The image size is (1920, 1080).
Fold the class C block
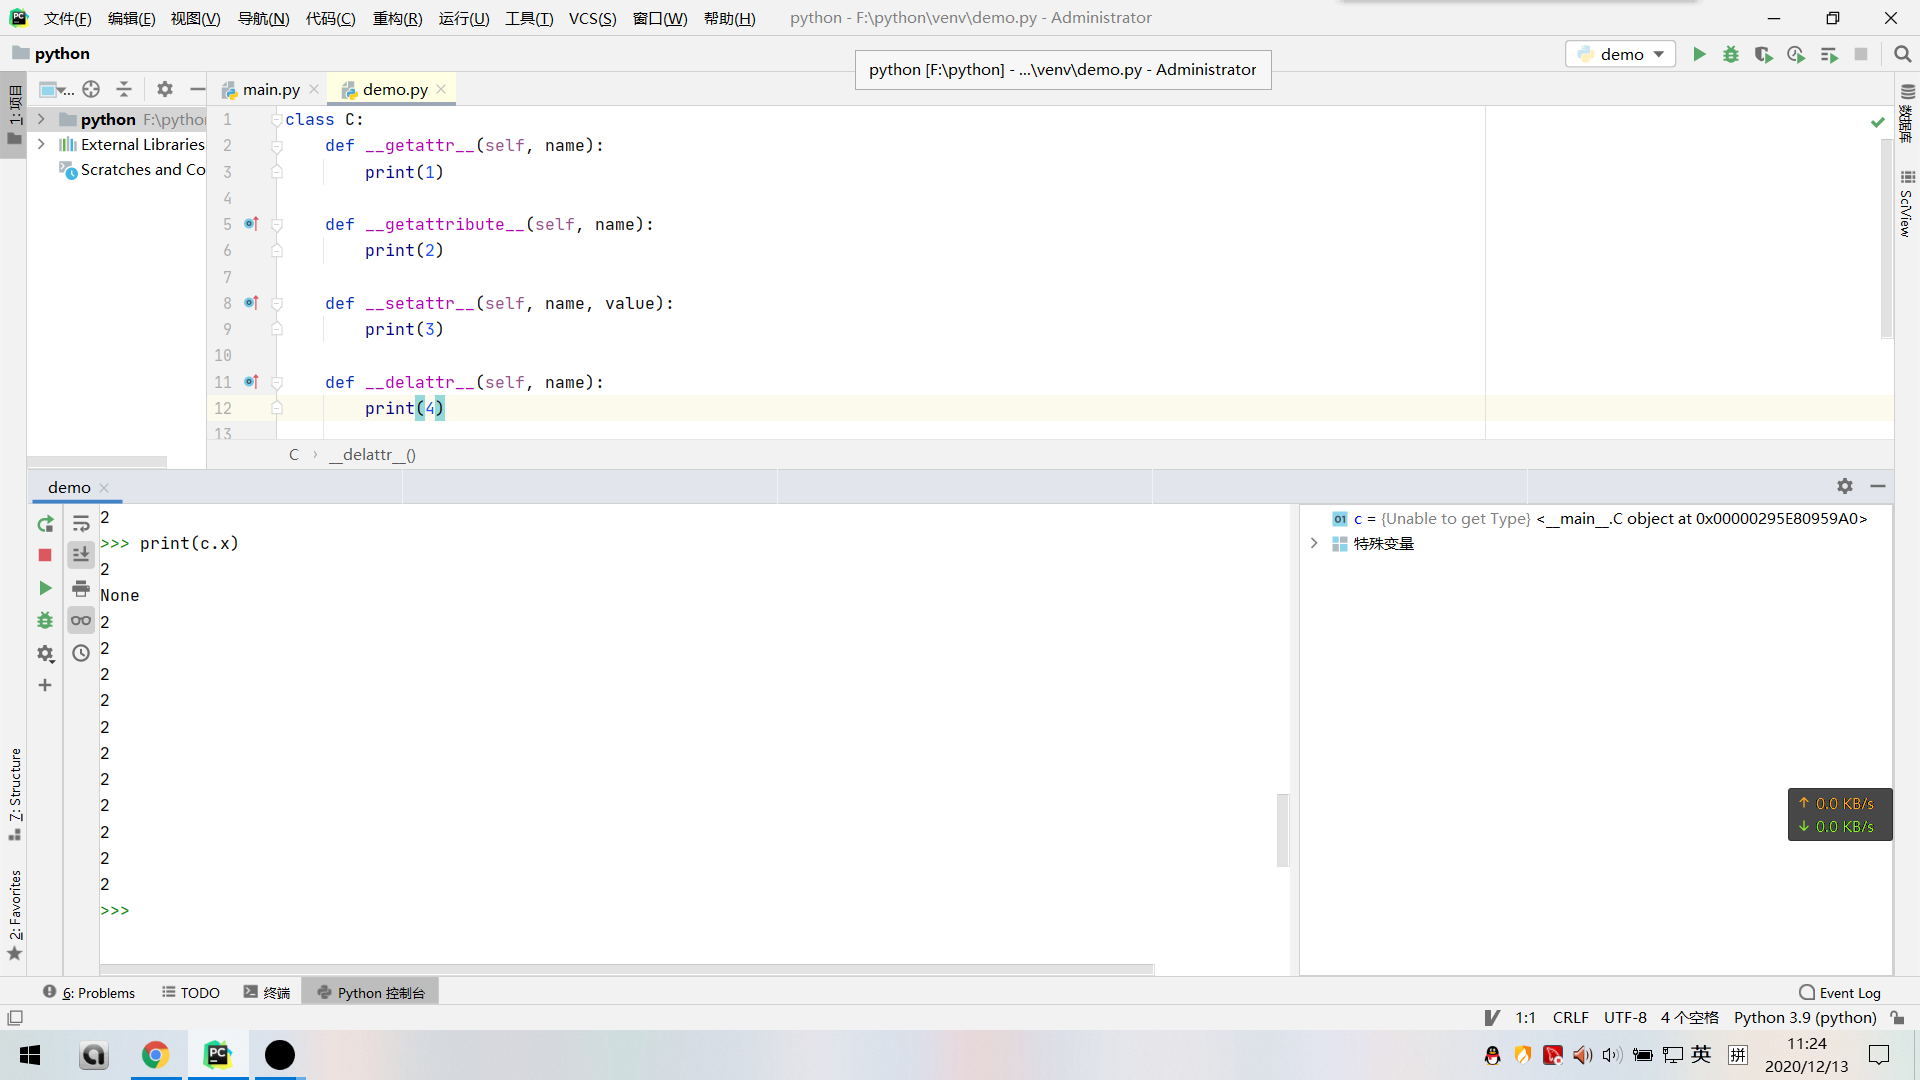click(276, 119)
